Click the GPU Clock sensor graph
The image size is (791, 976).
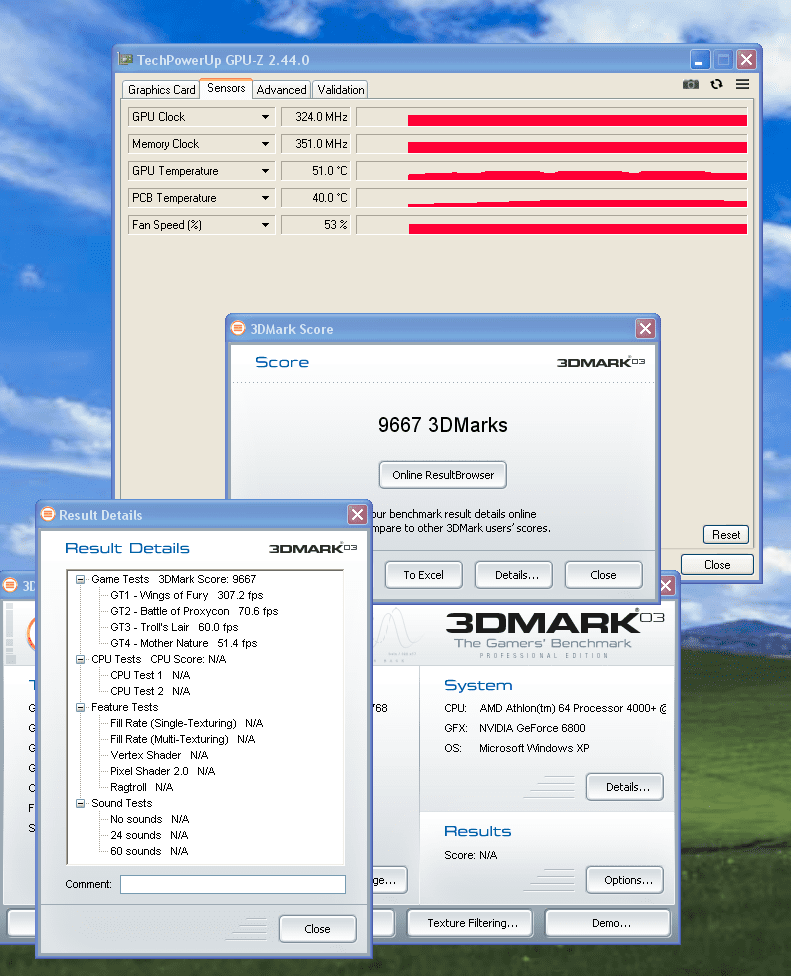pyautogui.click(x=552, y=117)
